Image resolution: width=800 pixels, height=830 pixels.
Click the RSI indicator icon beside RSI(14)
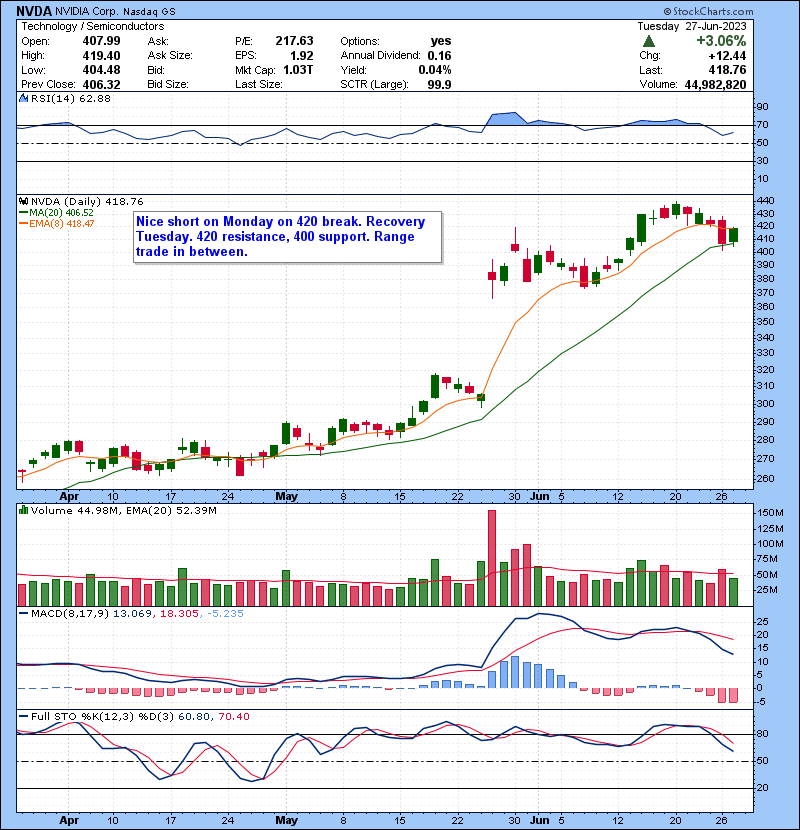tap(23, 98)
